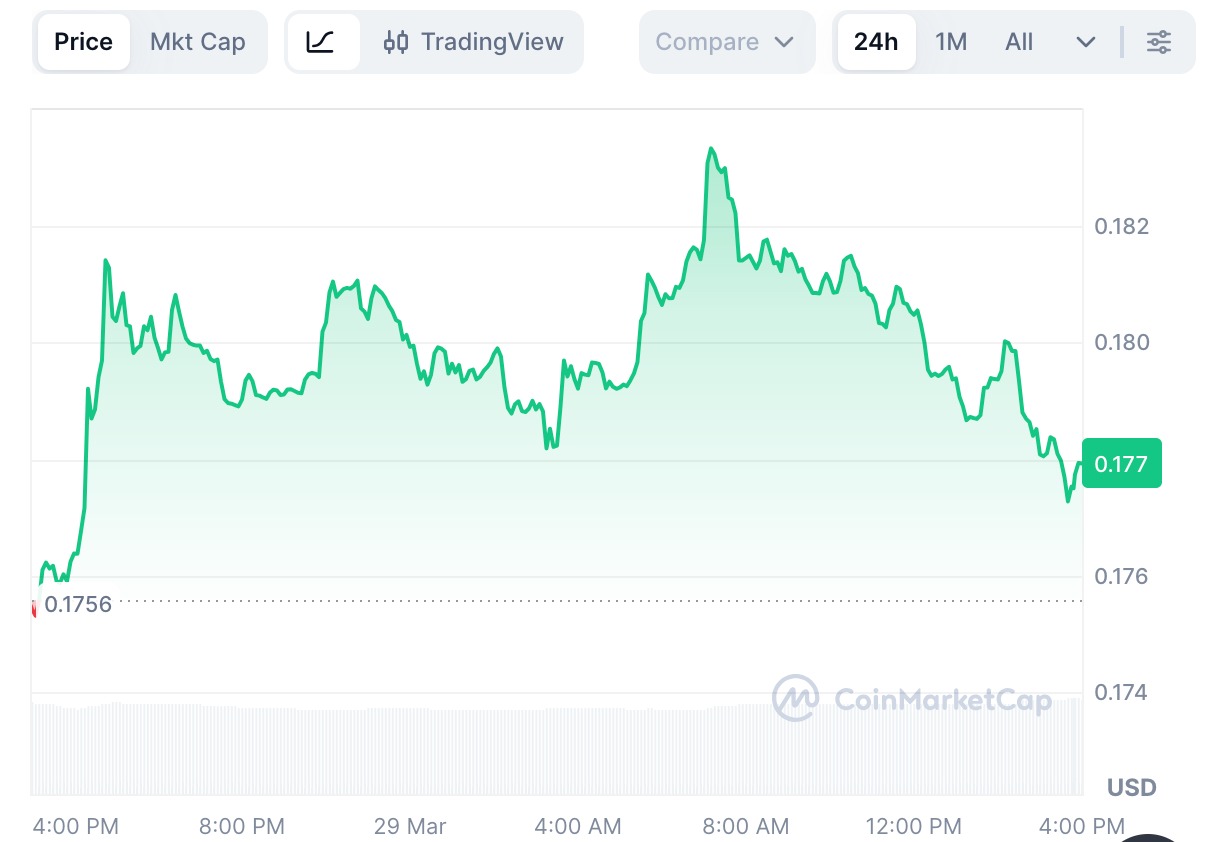Click the TradingView candlestick icon
This screenshot has height=842, width=1214.
tap(397, 42)
